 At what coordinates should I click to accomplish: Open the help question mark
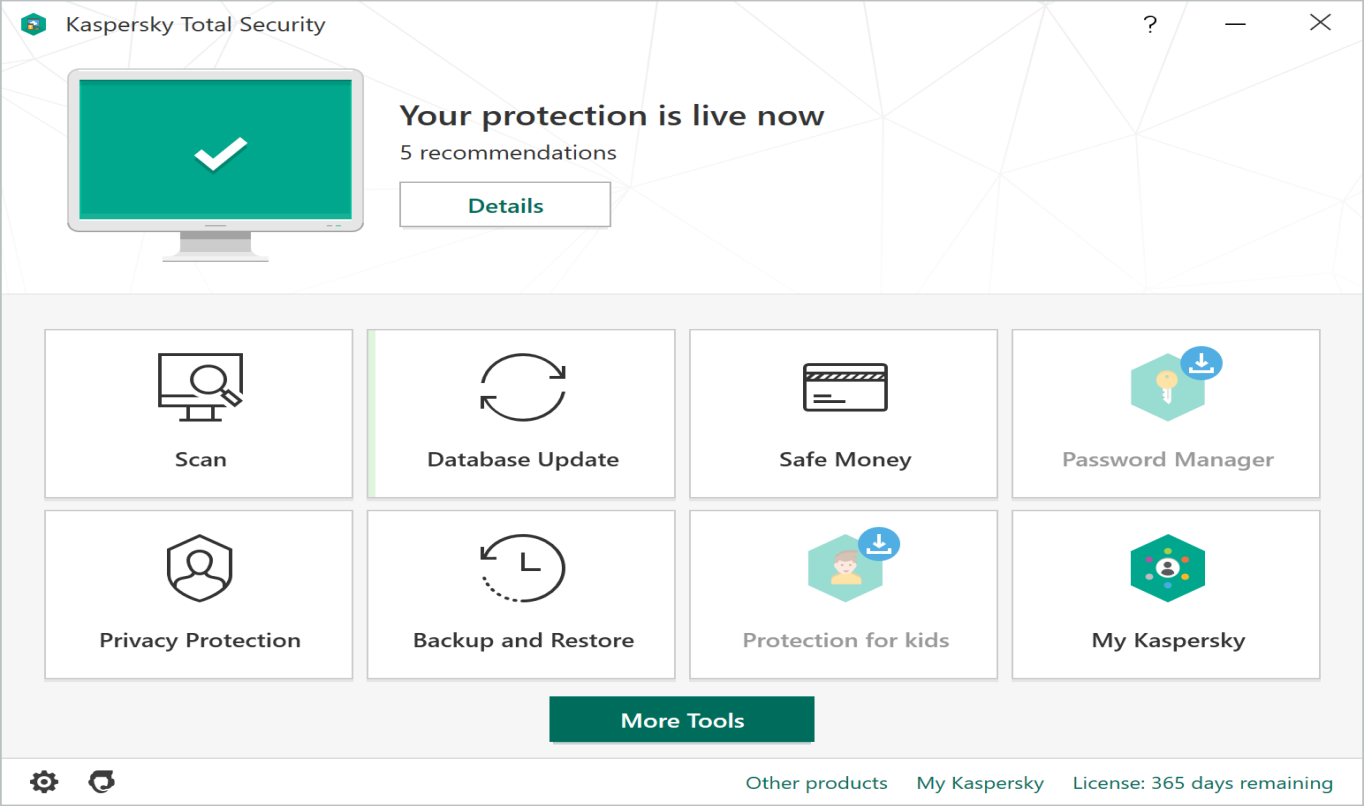[x=1150, y=24]
